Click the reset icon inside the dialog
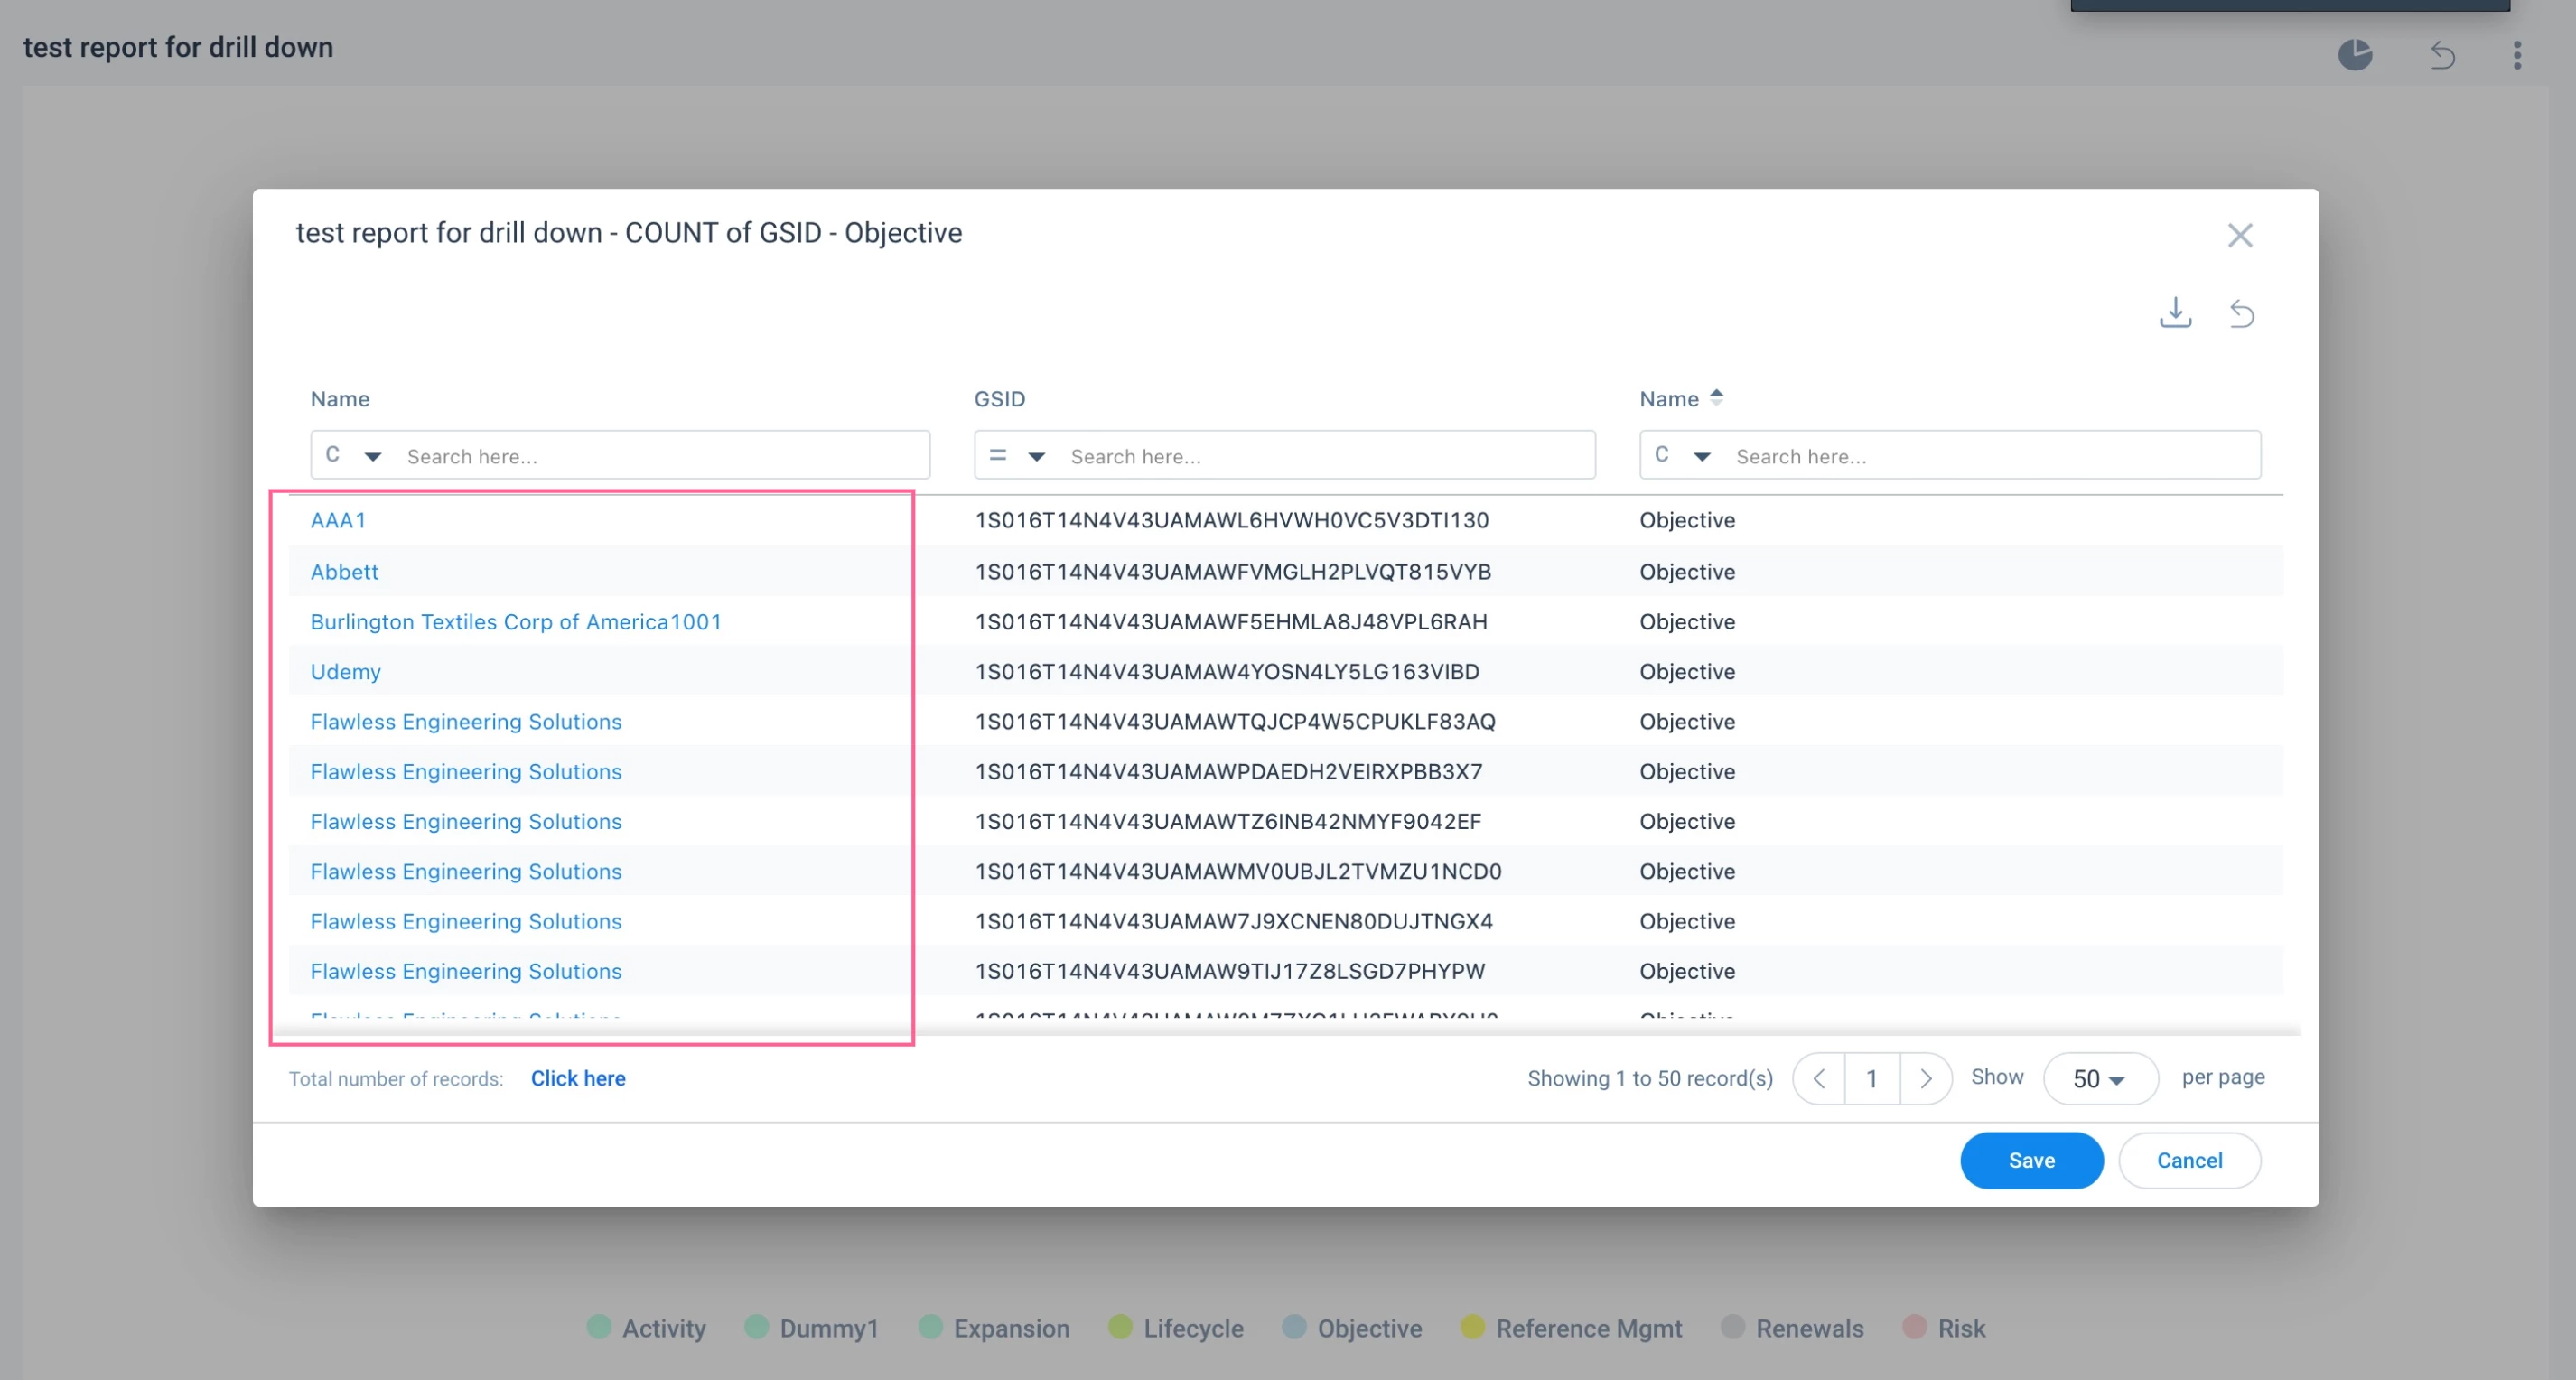 [x=2242, y=314]
